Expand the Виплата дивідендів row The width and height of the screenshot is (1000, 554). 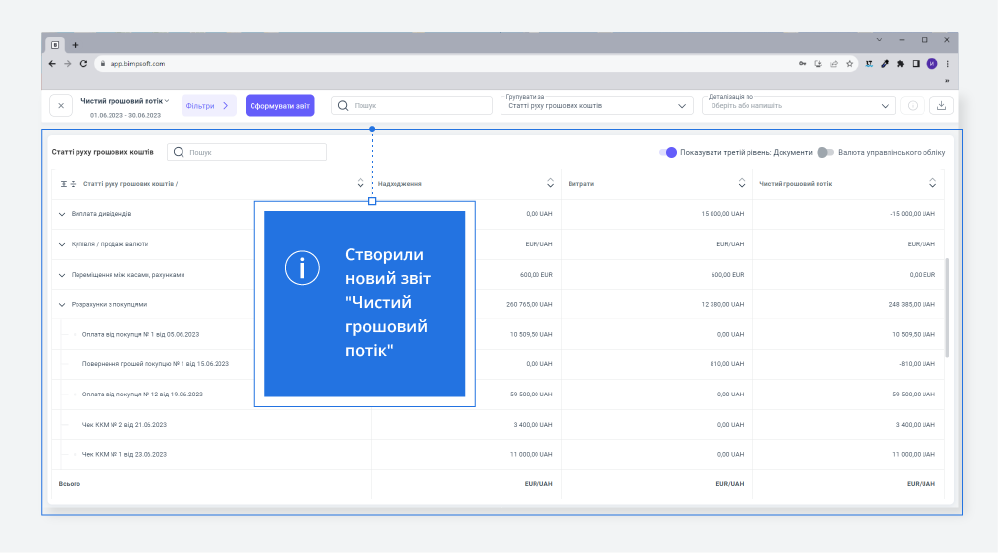coord(62,214)
